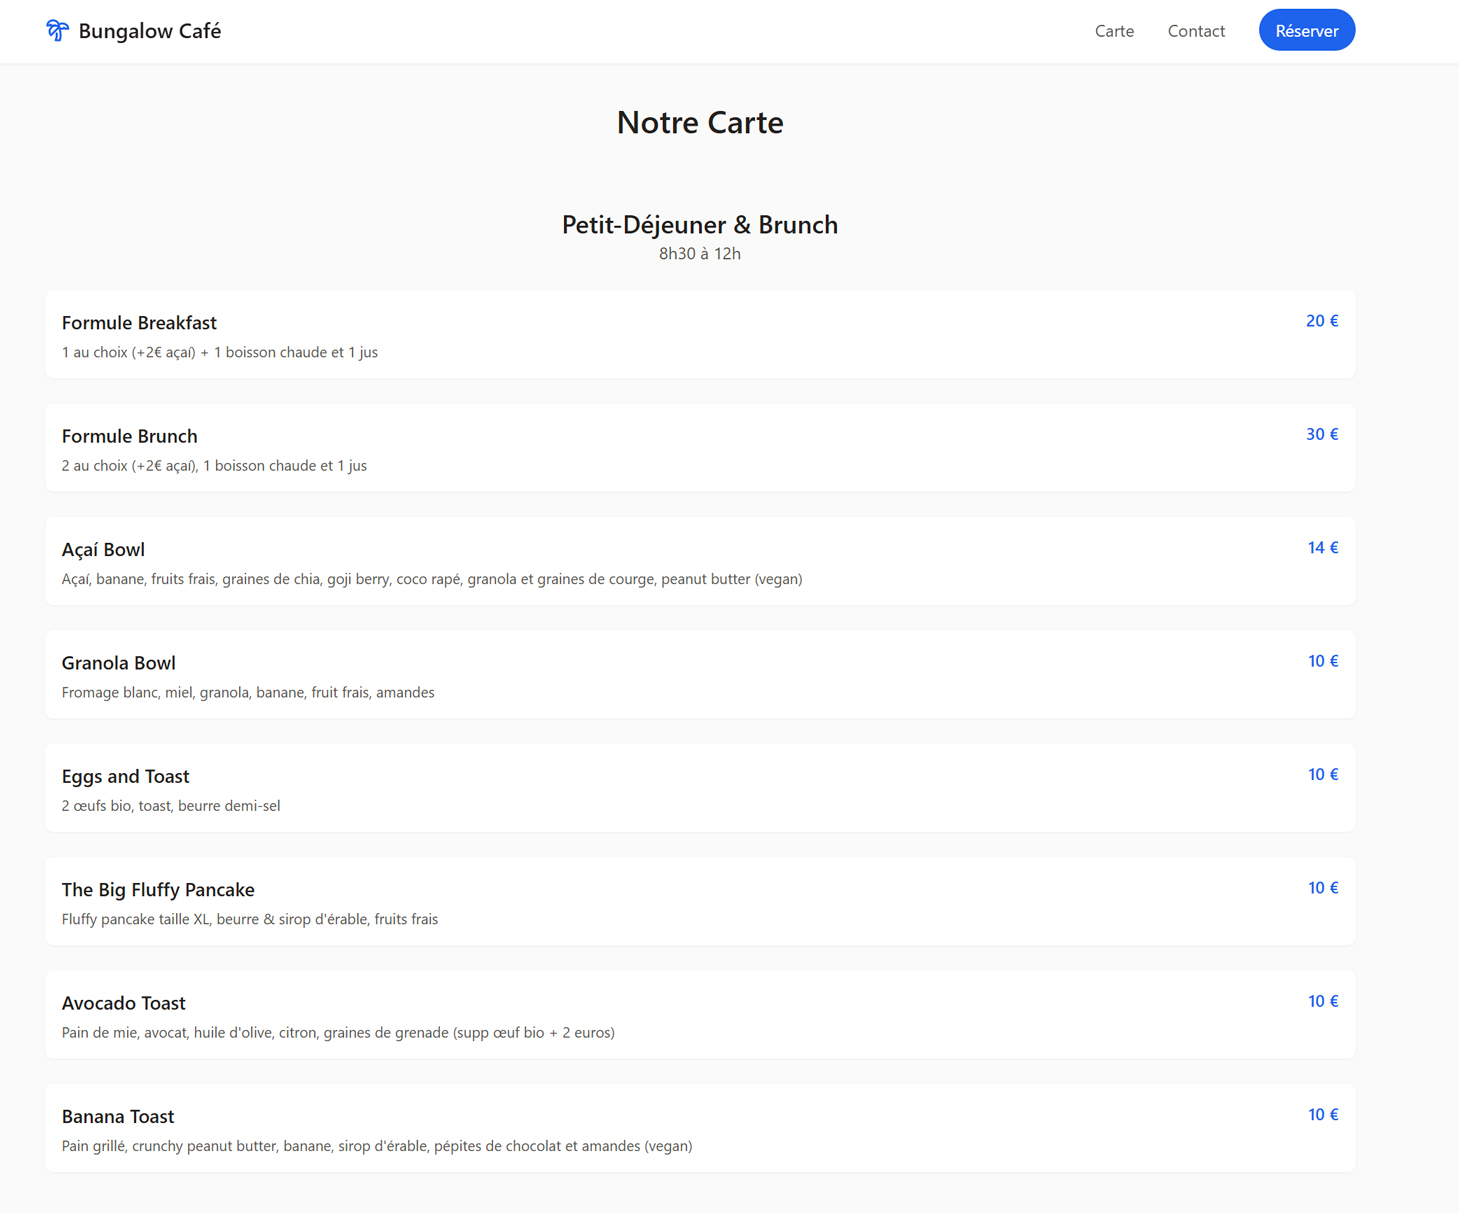The width and height of the screenshot is (1459, 1213).
Task: Select the Formule Brunch menu card
Action: click(x=699, y=448)
